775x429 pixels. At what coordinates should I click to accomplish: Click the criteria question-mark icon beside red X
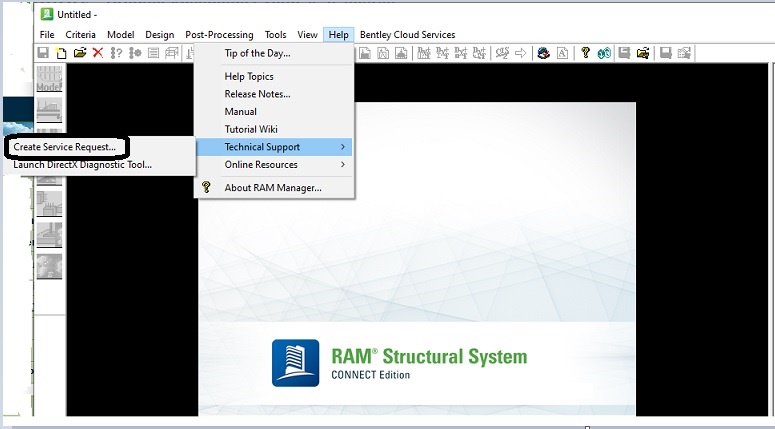click(116, 53)
